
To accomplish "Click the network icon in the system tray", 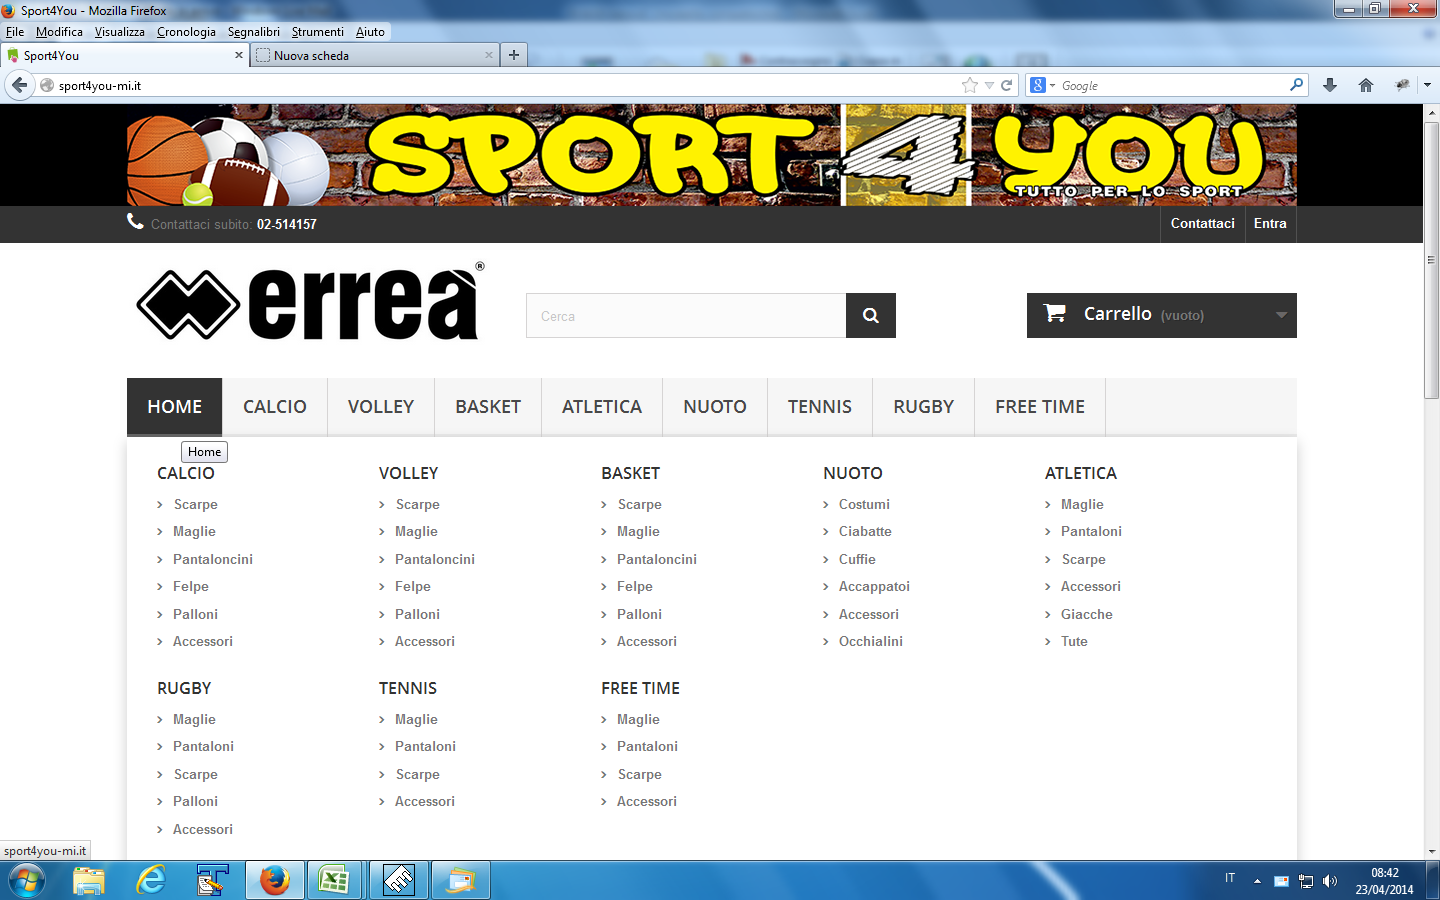I will pos(1306,881).
